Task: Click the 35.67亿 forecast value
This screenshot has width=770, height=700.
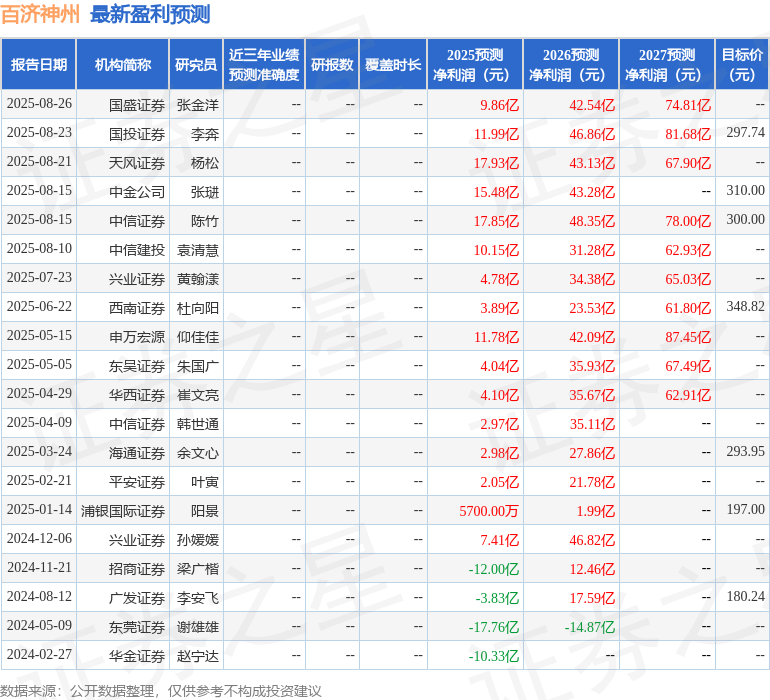Action: tap(592, 394)
